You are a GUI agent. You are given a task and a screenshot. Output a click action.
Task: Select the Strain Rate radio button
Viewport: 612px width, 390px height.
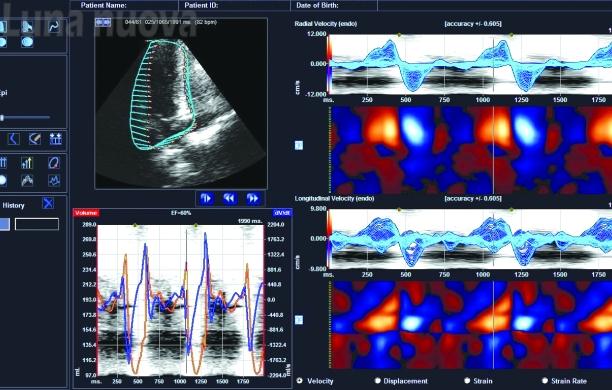[x=545, y=380]
